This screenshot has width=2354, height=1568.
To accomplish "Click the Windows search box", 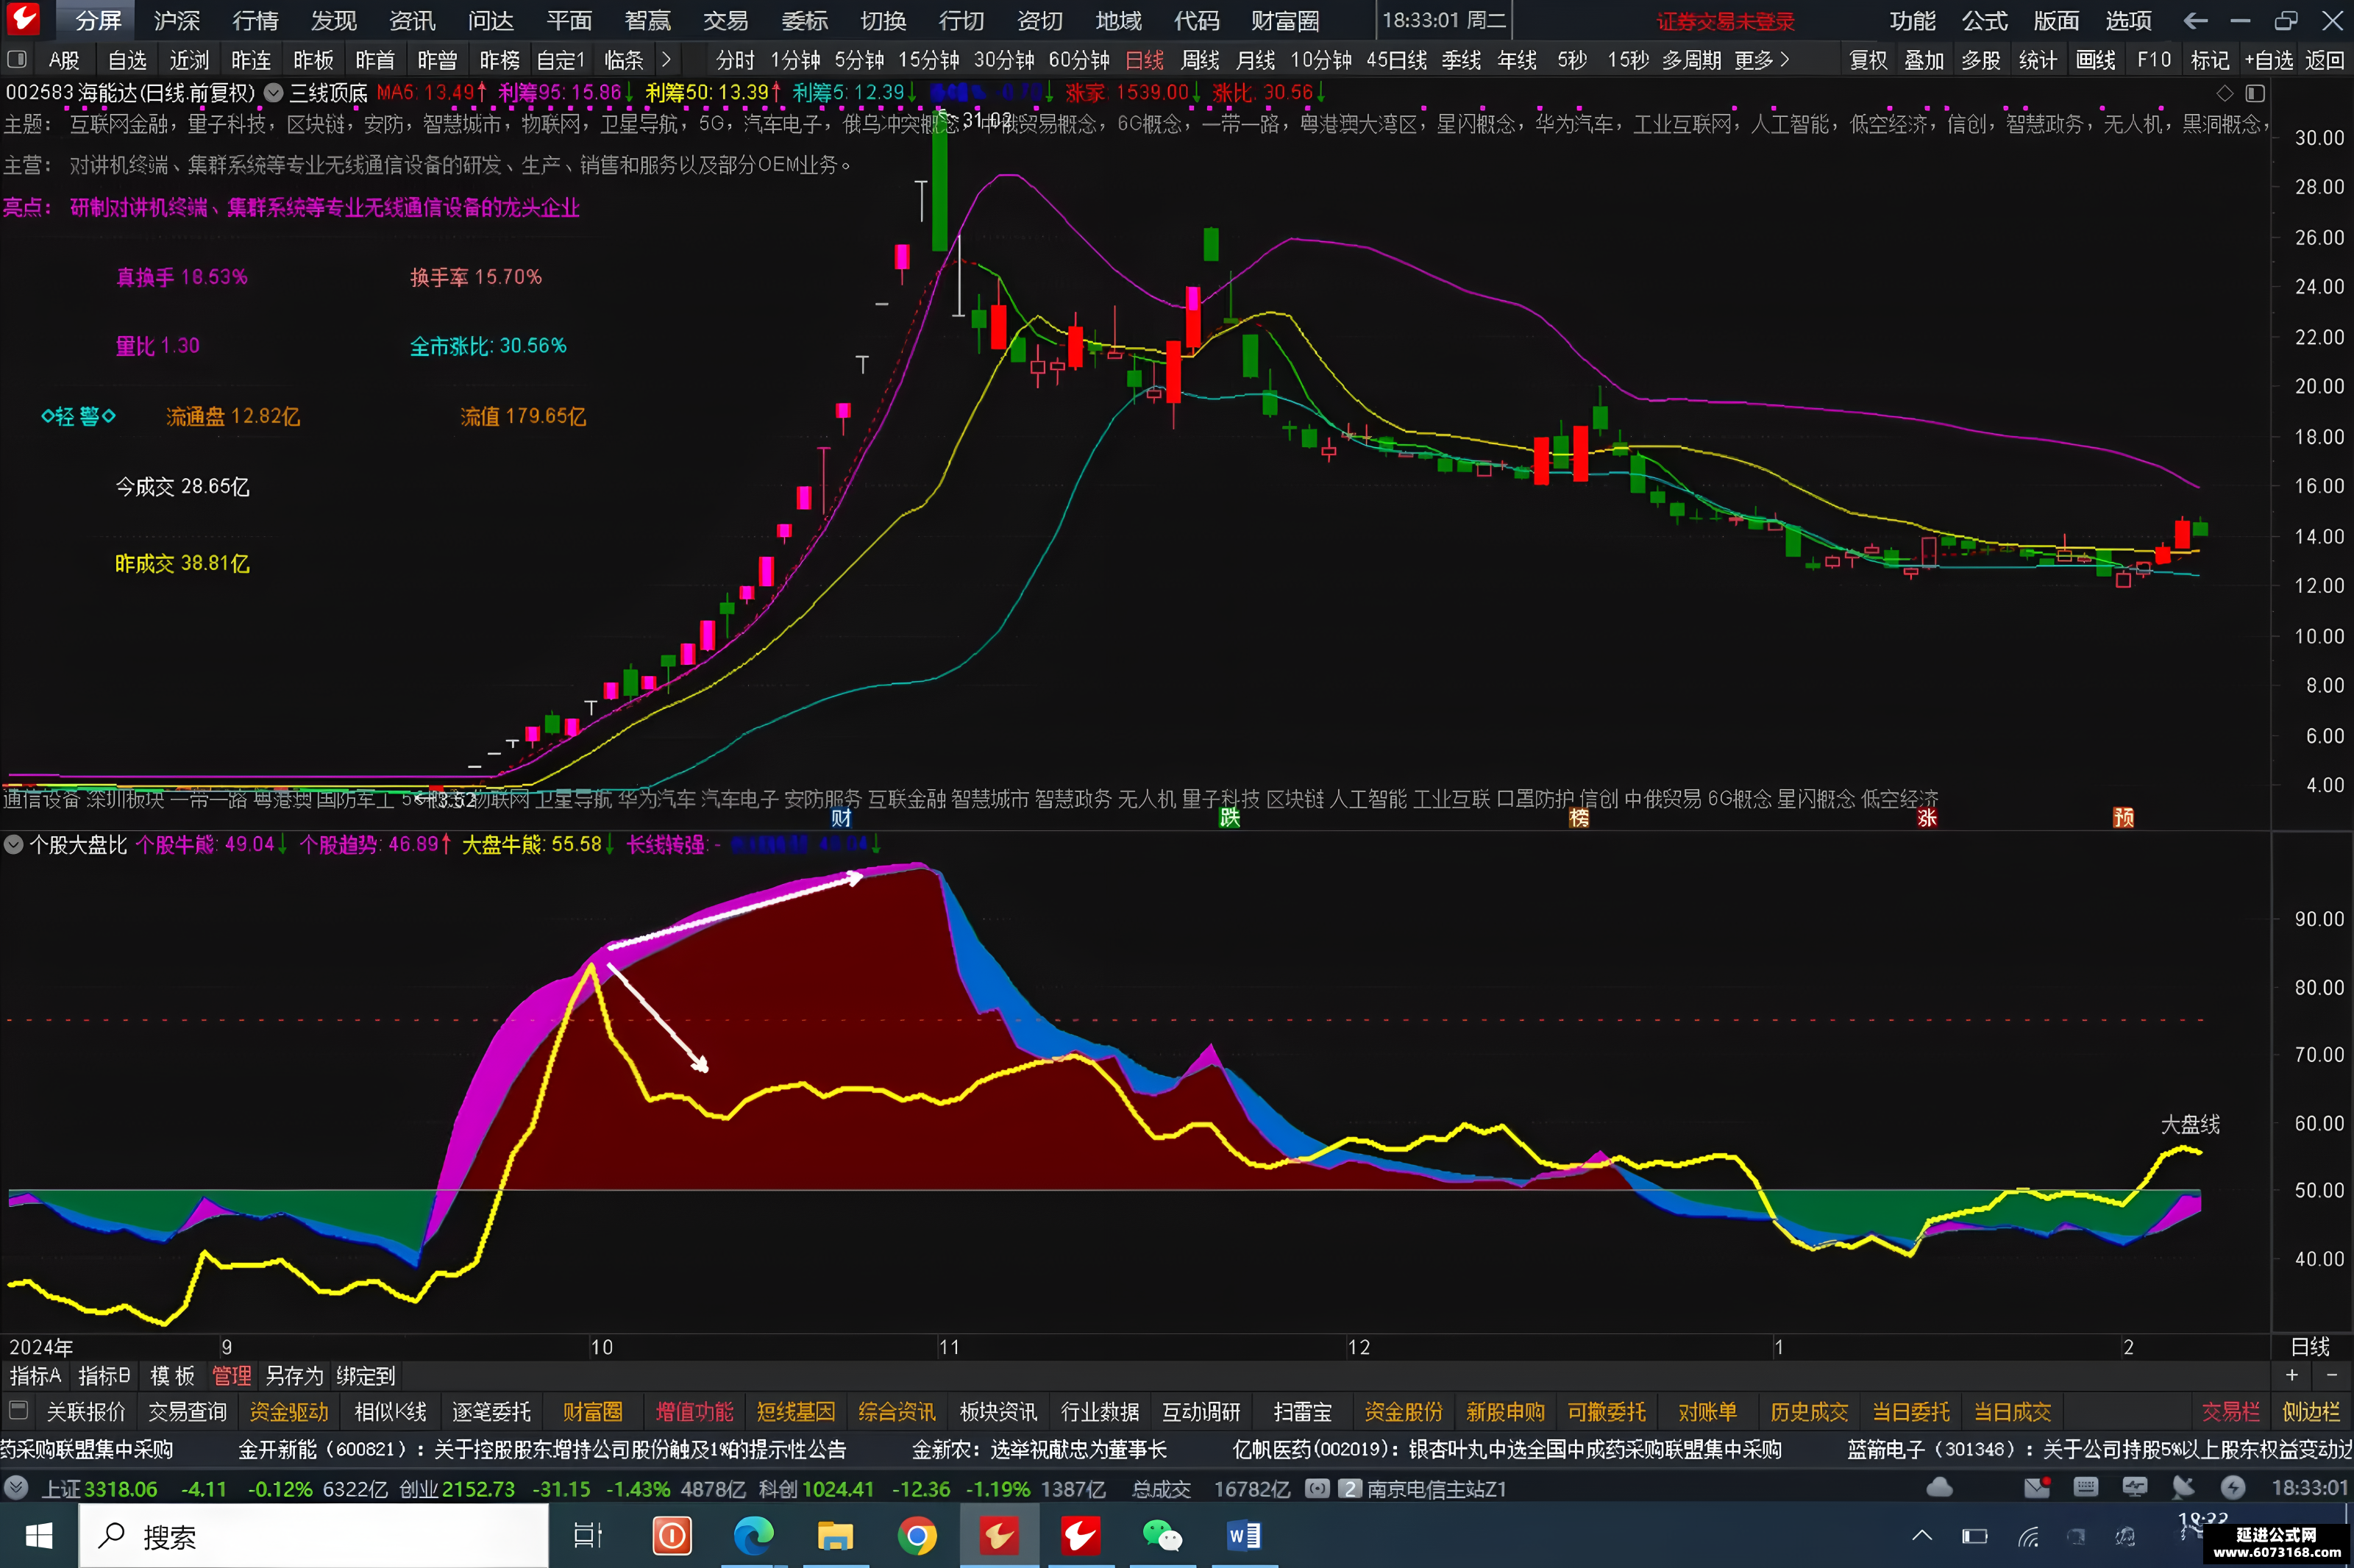I will tap(313, 1536).
